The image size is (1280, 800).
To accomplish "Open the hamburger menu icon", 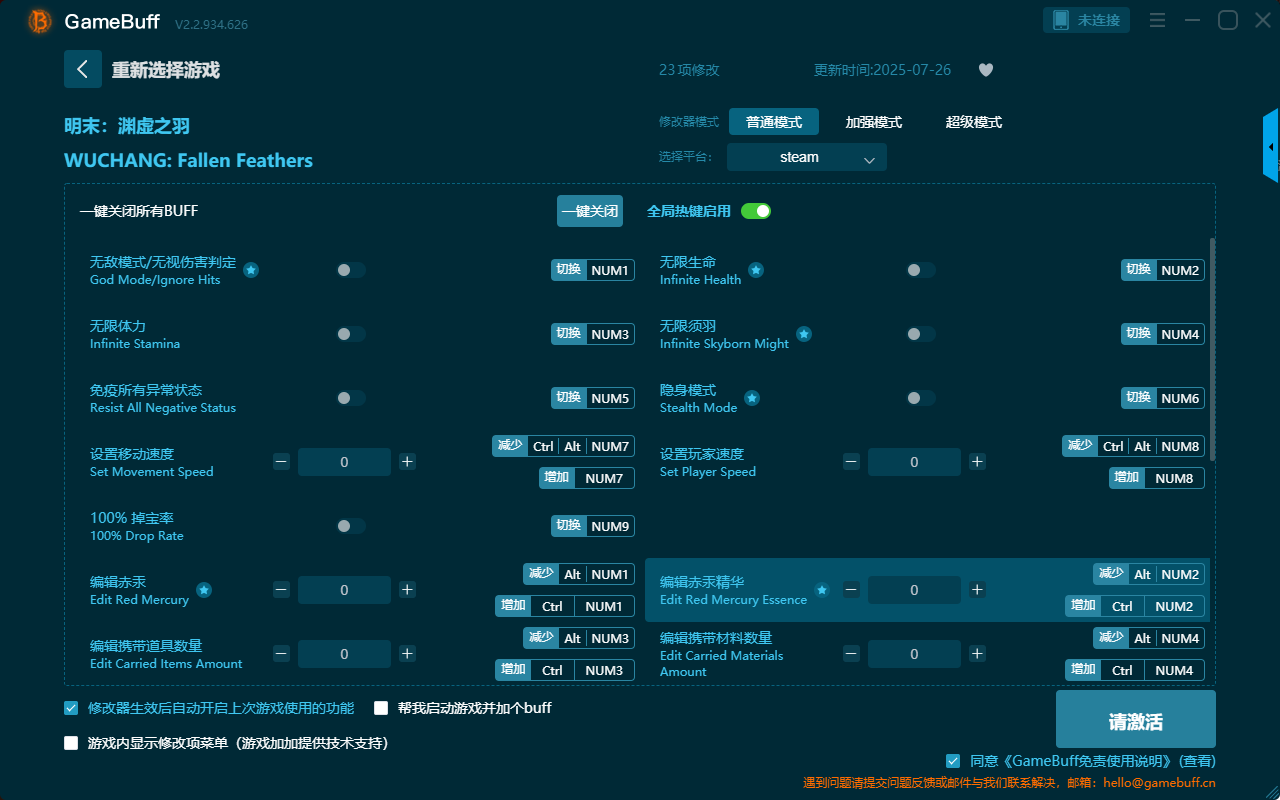I will click(1157, 20).
